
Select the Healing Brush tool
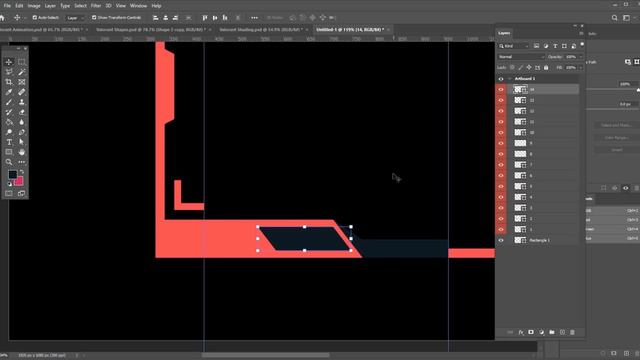[22, 92]
